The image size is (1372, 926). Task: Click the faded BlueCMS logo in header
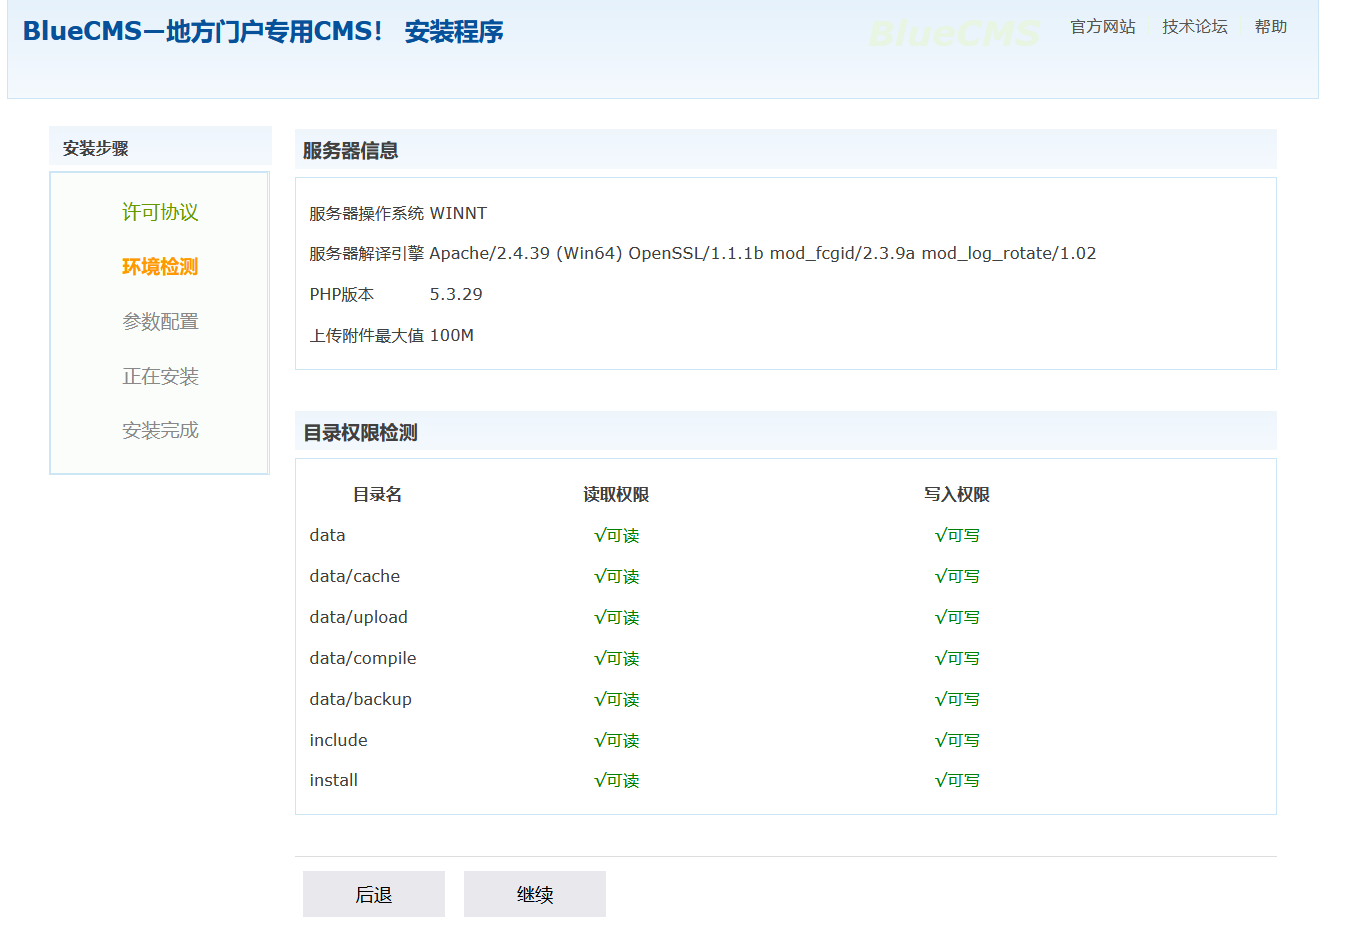coord(954,34)
